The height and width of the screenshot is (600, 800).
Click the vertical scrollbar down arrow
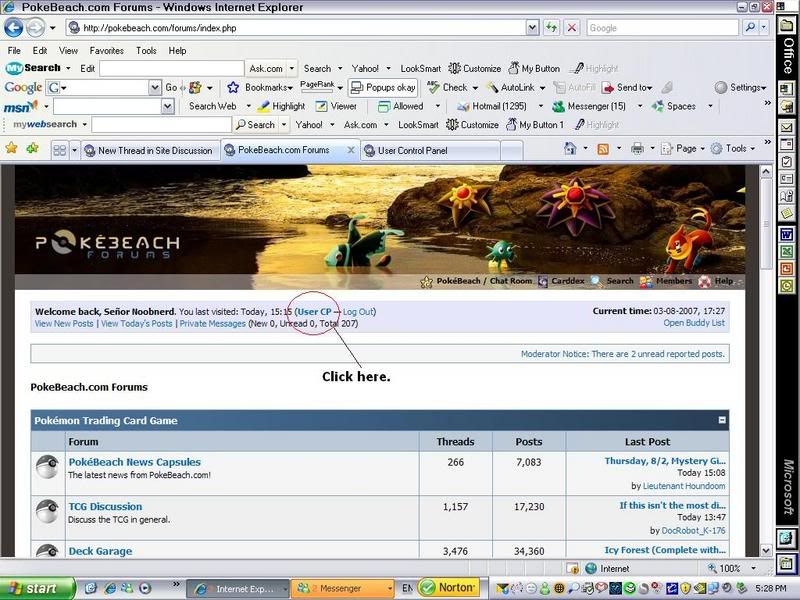[766, 550]
